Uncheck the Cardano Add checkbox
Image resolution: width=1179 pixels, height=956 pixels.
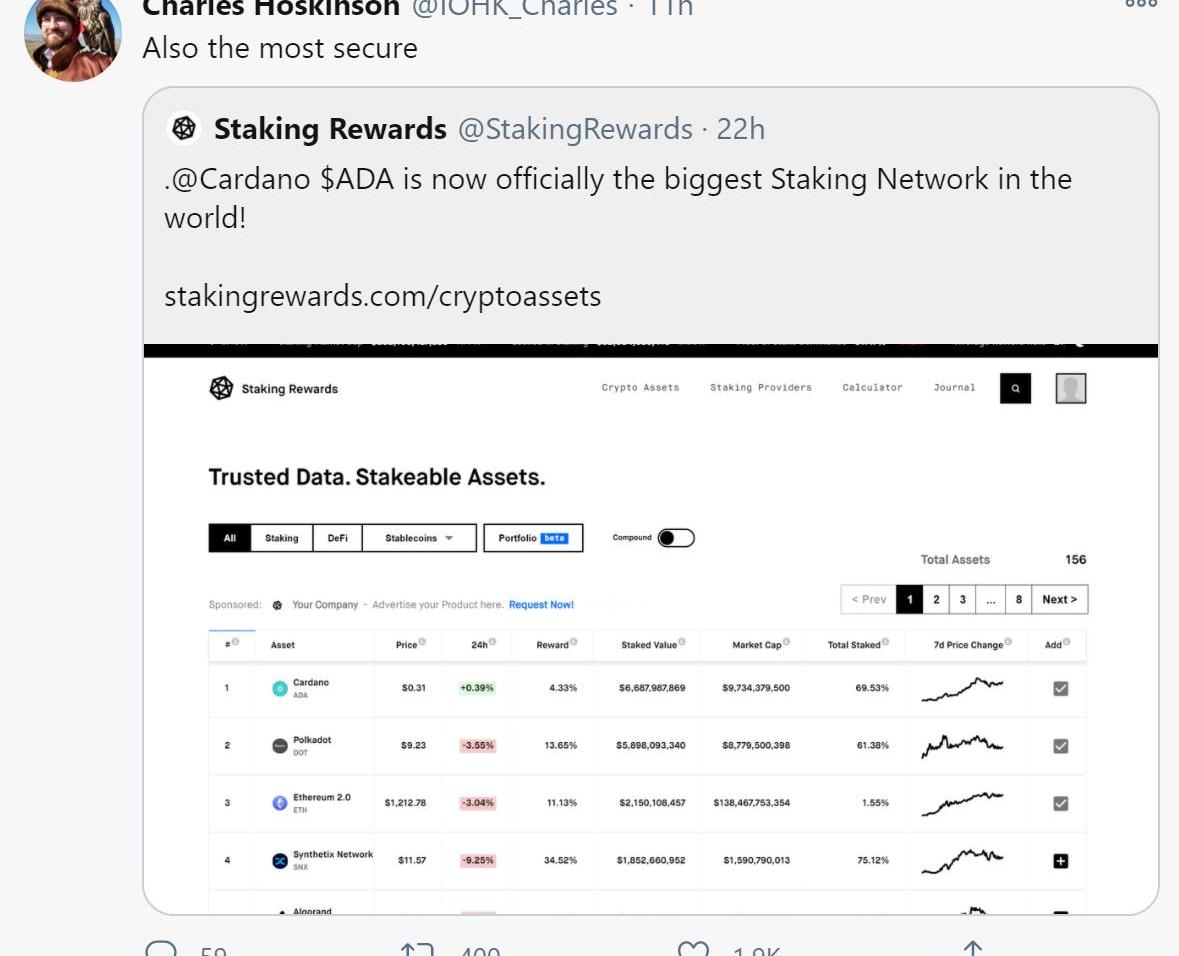1060,688
